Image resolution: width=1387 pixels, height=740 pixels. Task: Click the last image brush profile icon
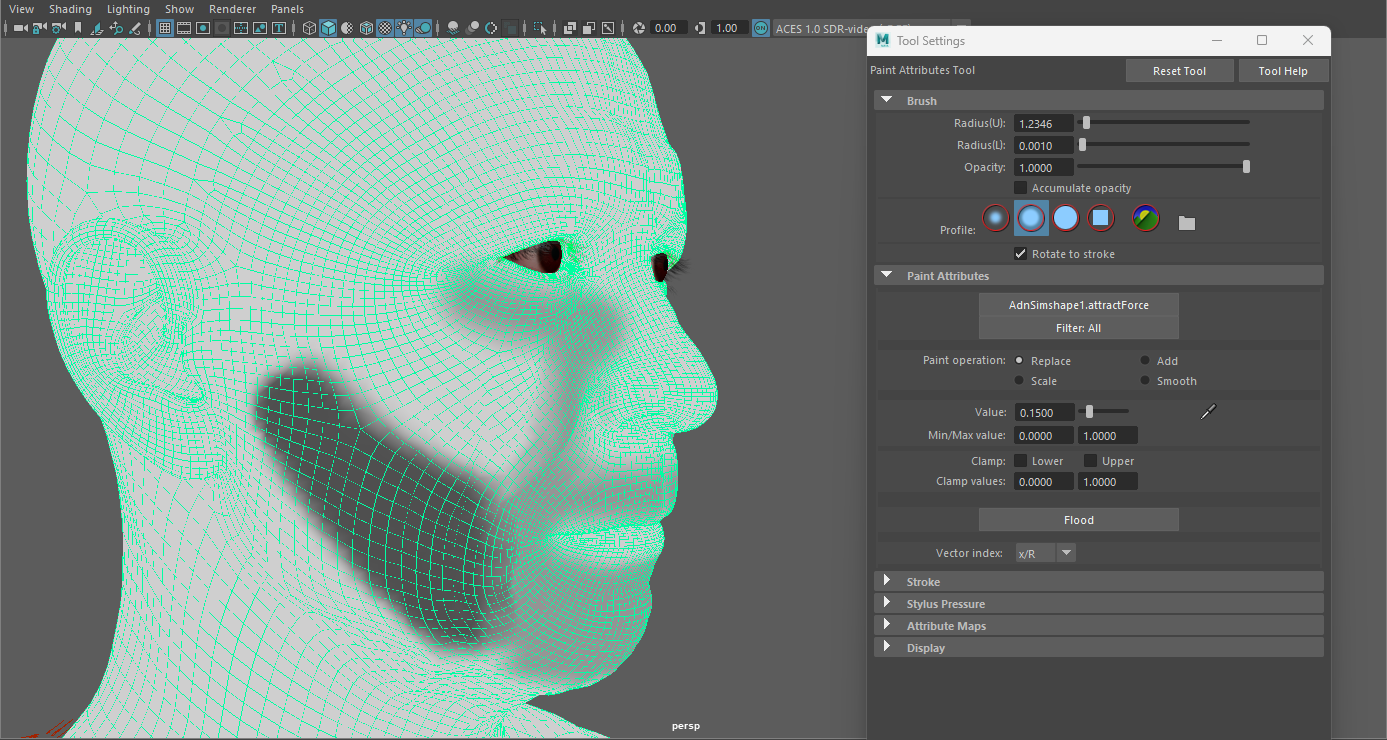point(1146,218)
